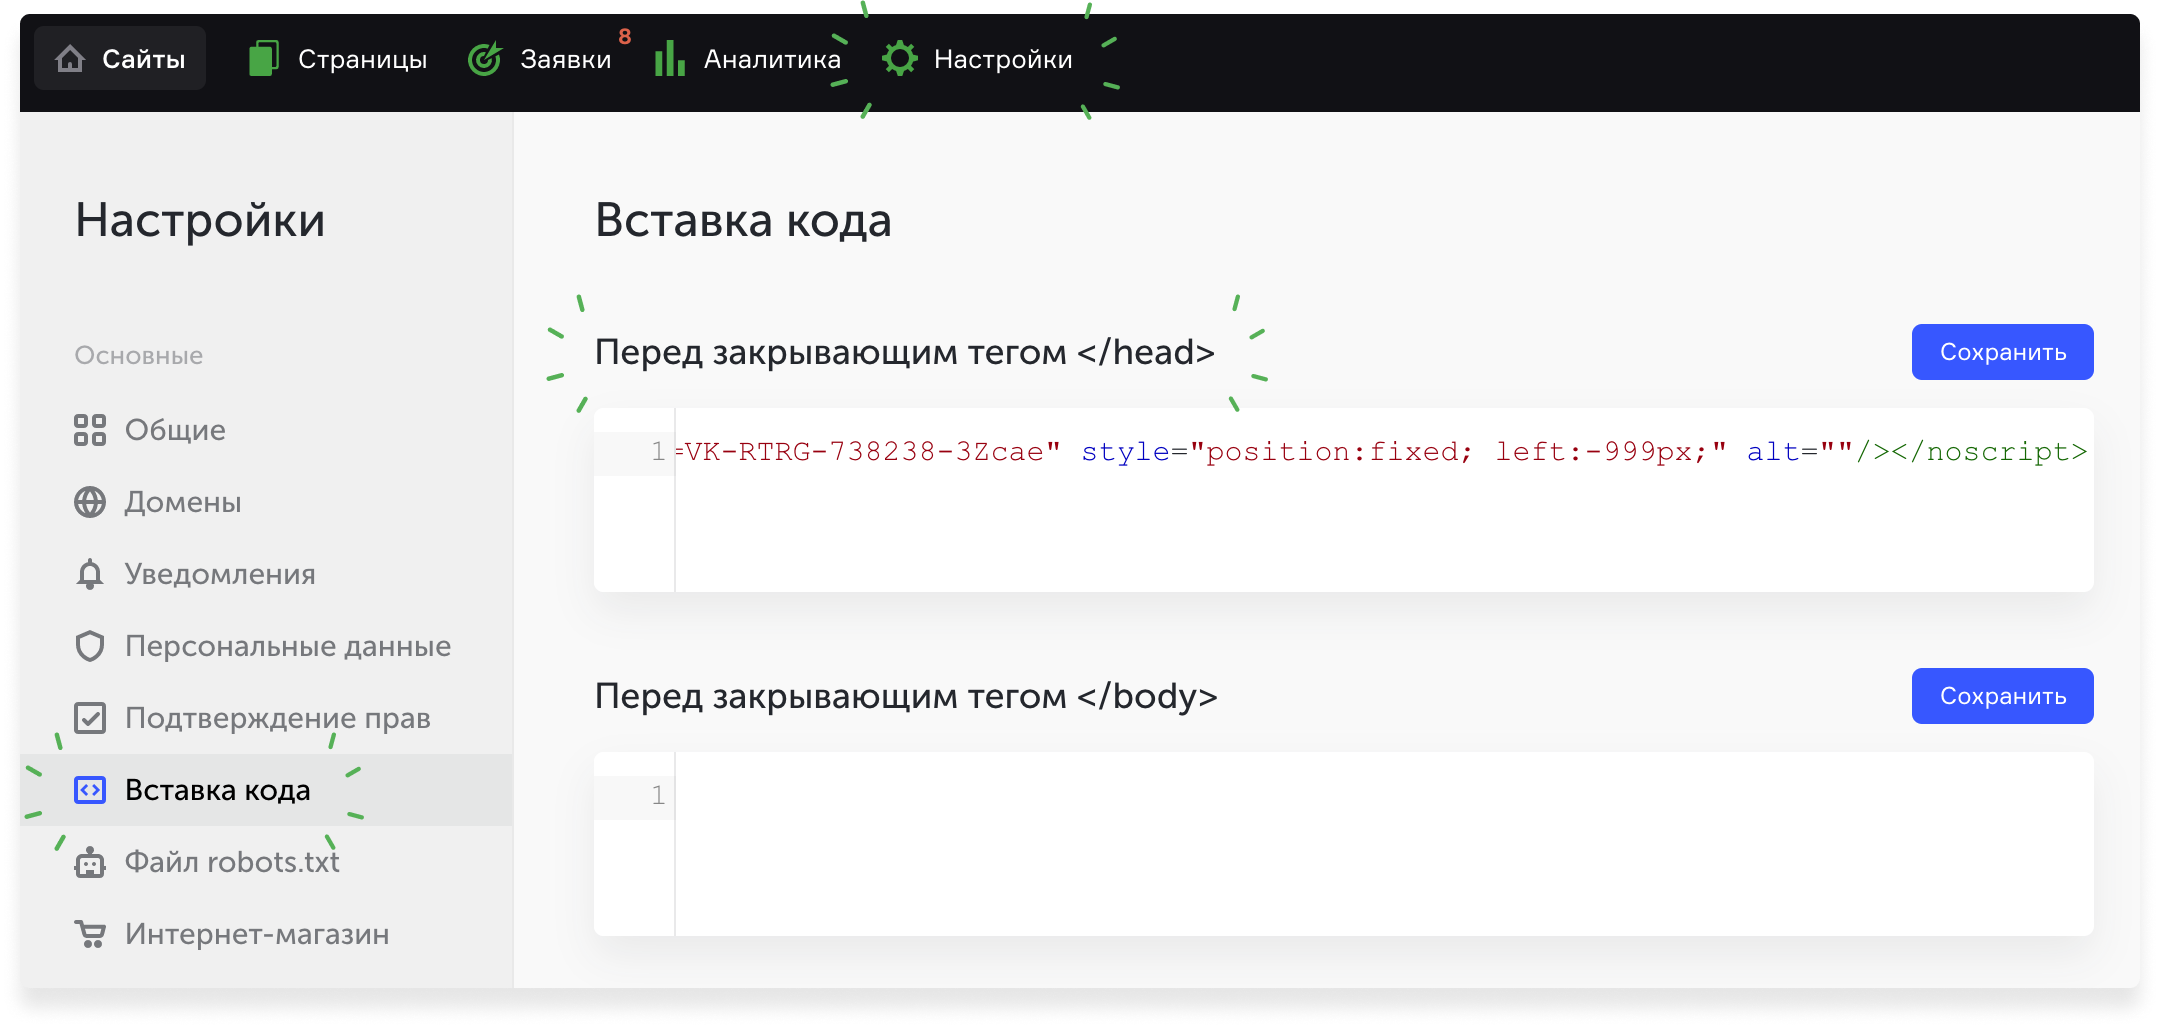Click the 'Вставка кода' page heading

pos(743,220)
